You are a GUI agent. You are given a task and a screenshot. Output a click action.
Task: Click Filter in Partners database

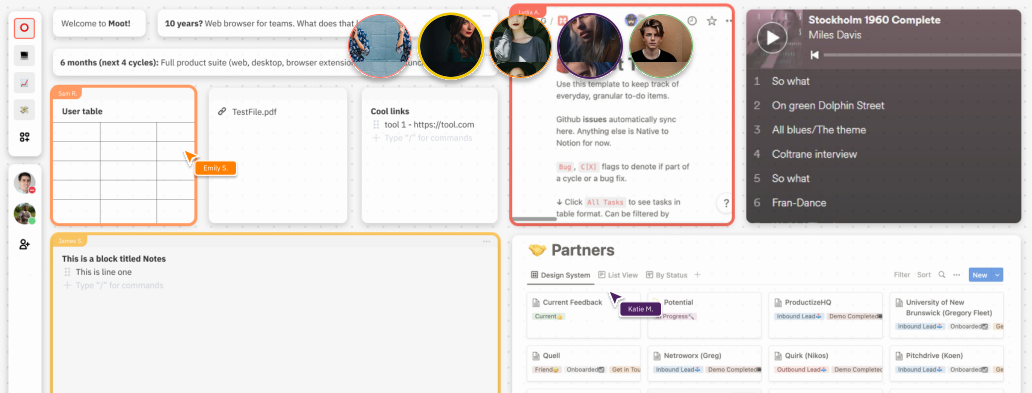(902, 275)
